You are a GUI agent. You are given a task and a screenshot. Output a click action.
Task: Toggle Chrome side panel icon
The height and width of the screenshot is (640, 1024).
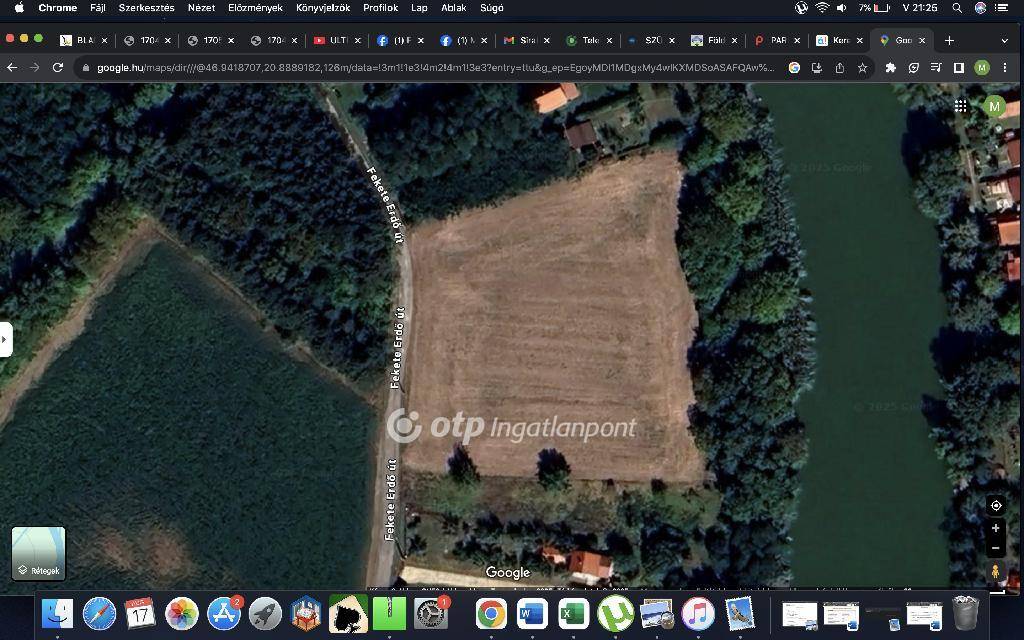pyautogui.click(x=958, y=68)
